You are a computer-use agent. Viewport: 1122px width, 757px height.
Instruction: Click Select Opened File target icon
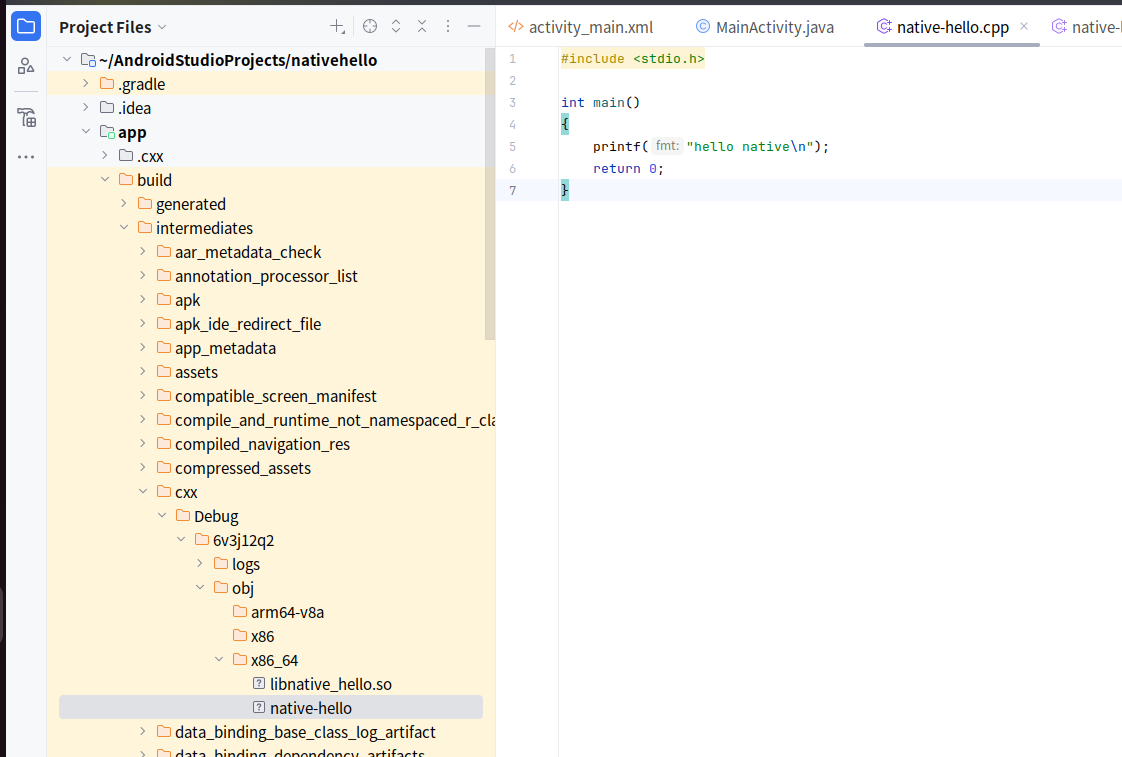pyautogui.click(x=370, y=26)
